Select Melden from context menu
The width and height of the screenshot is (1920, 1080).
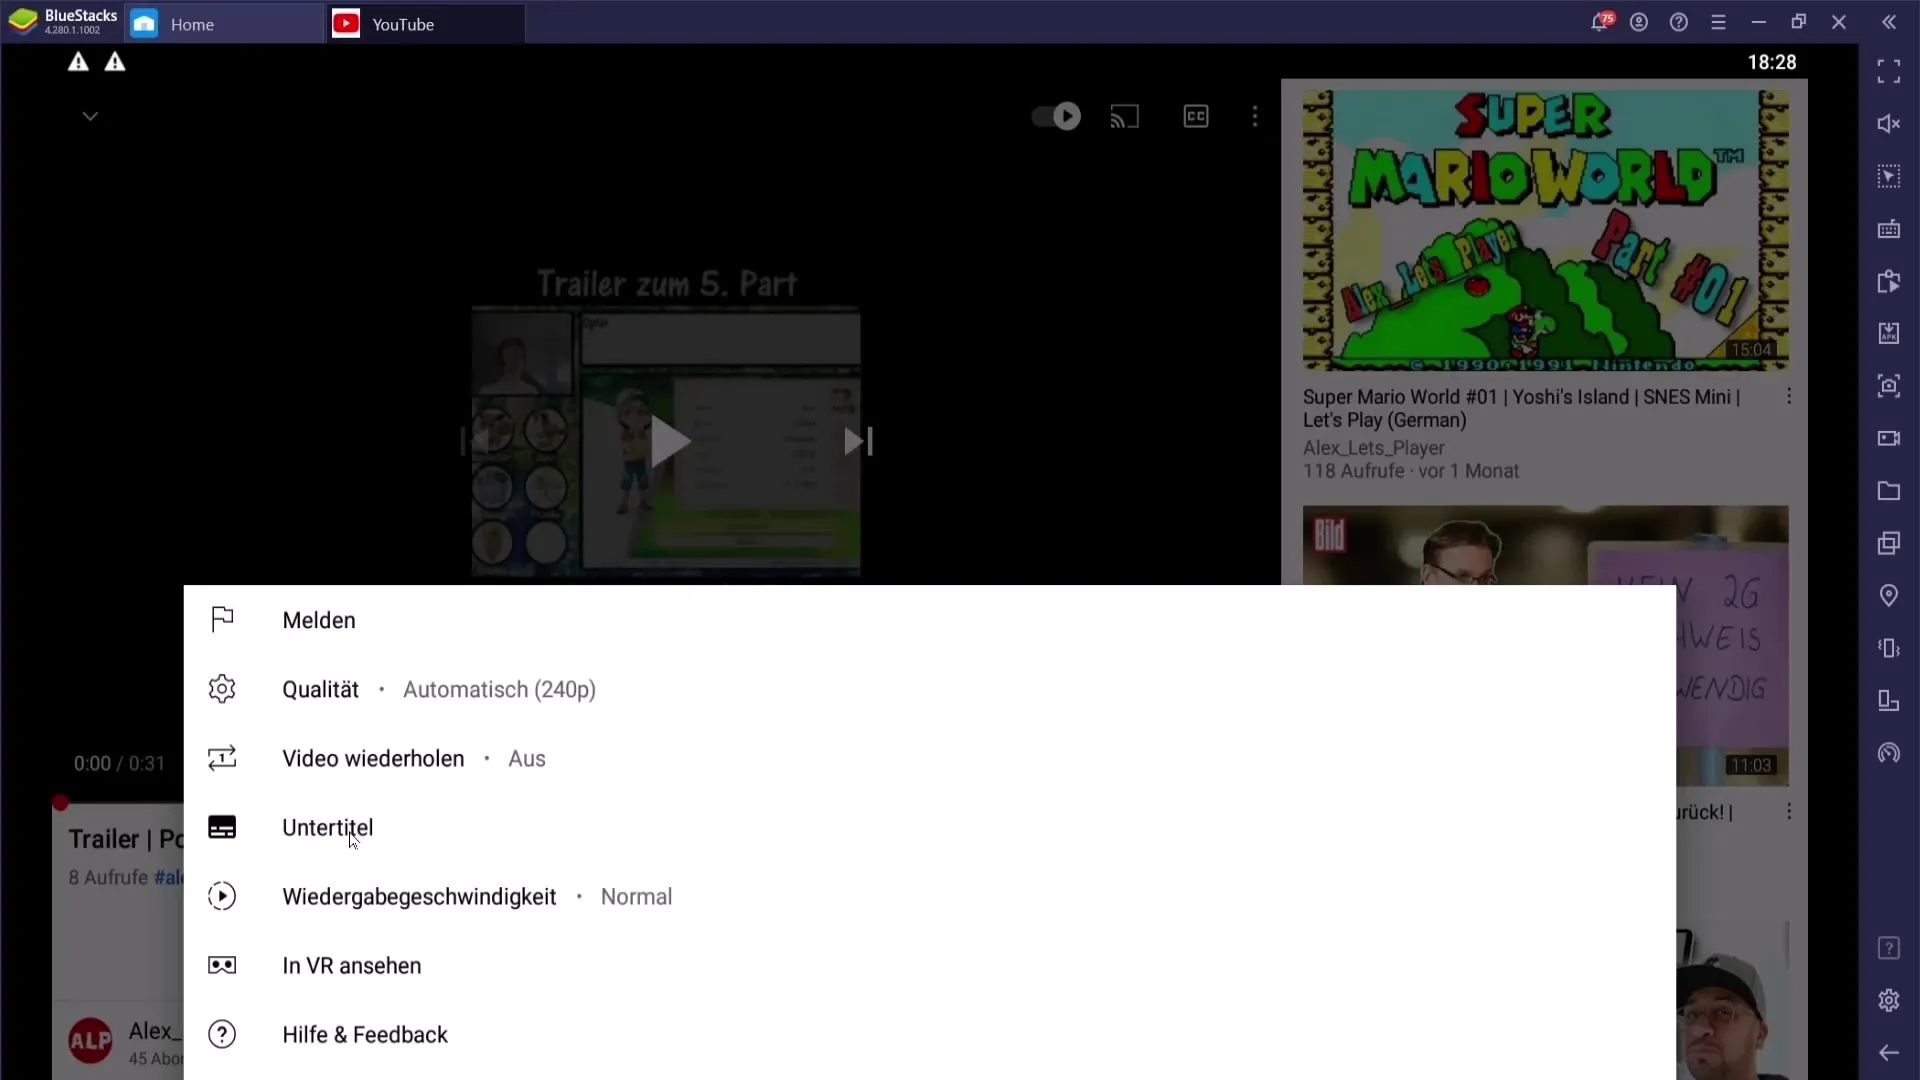coord(320,621)
